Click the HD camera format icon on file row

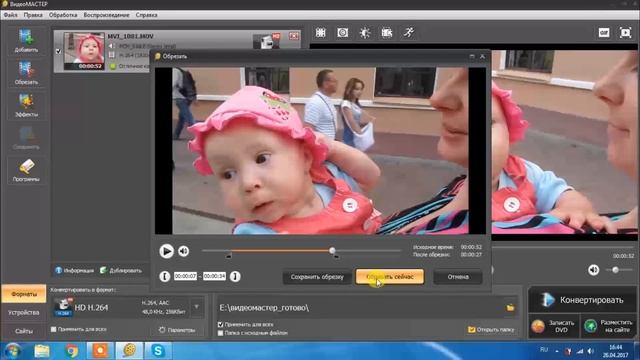267,41
